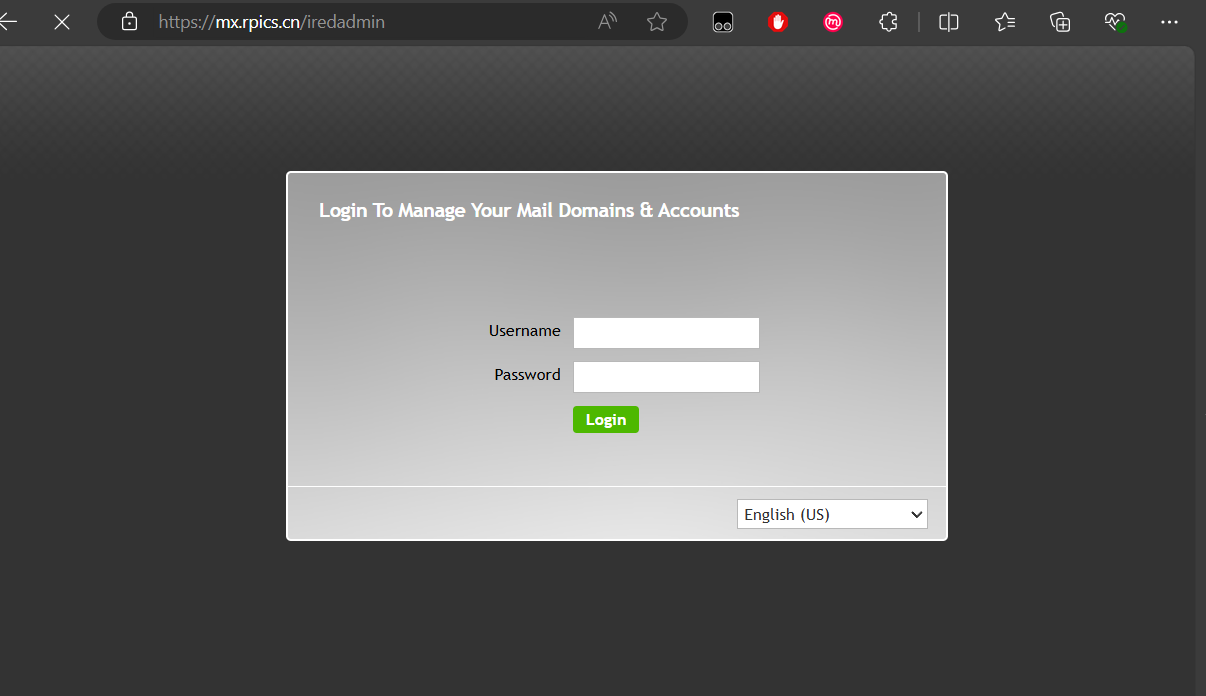Click the Username label
The height and width of the screenshot is (696, 1206).
pyautogui.click(x=525, y=331)
